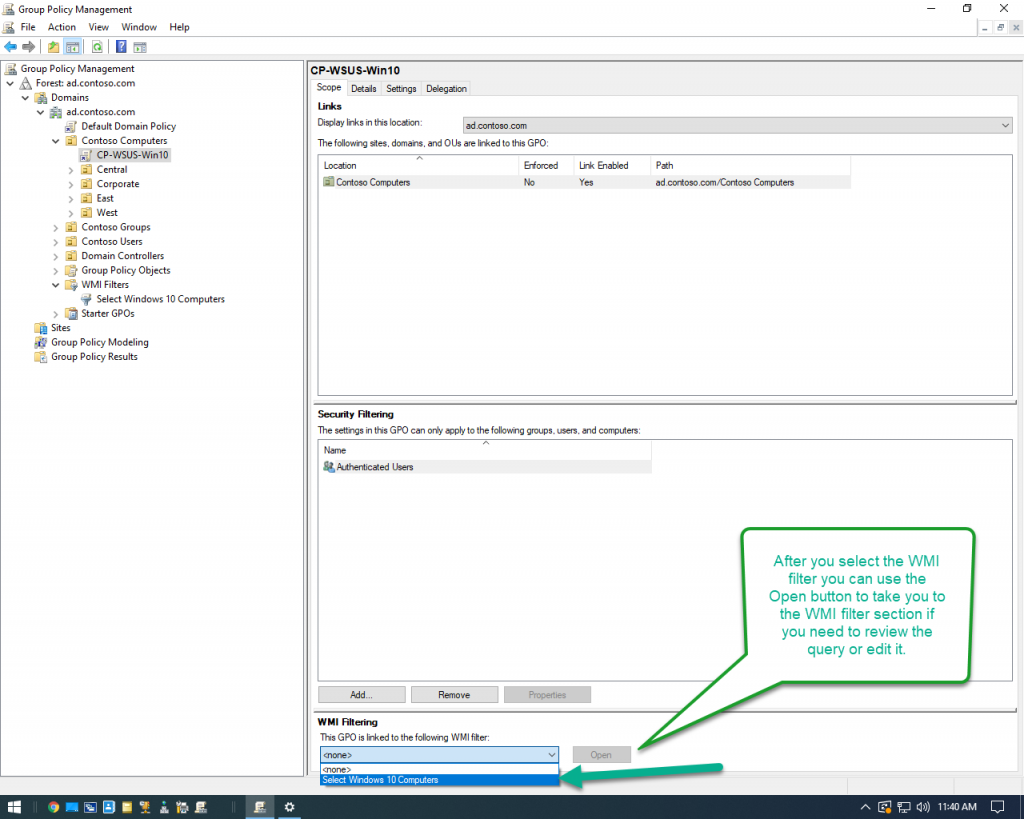
Task: Click the Forward navigation arrow
Action: (27, 46)
